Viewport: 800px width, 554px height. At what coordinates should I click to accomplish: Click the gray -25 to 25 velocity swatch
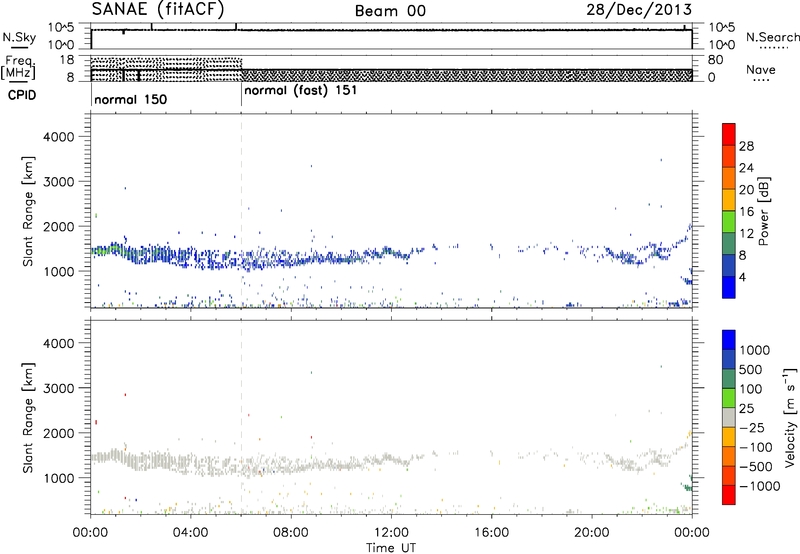(x=729, y=417)
